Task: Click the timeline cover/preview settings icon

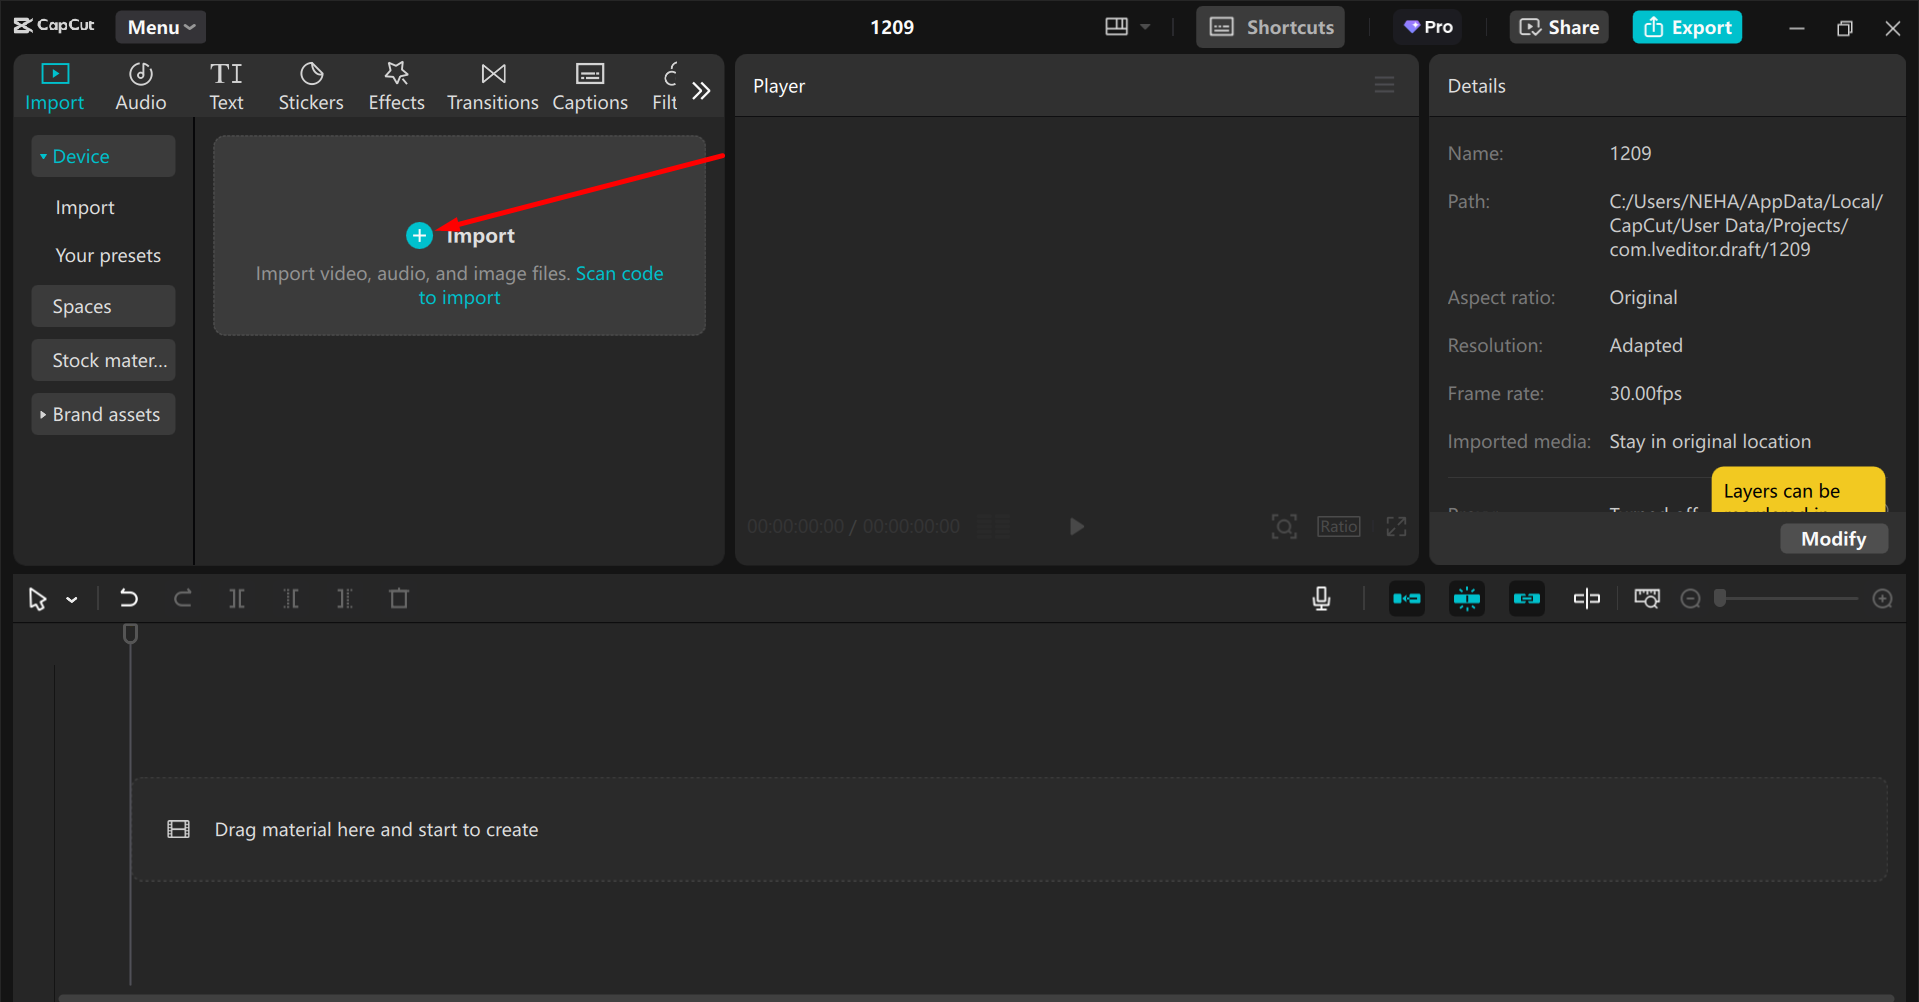Action: click(1647, 598)
